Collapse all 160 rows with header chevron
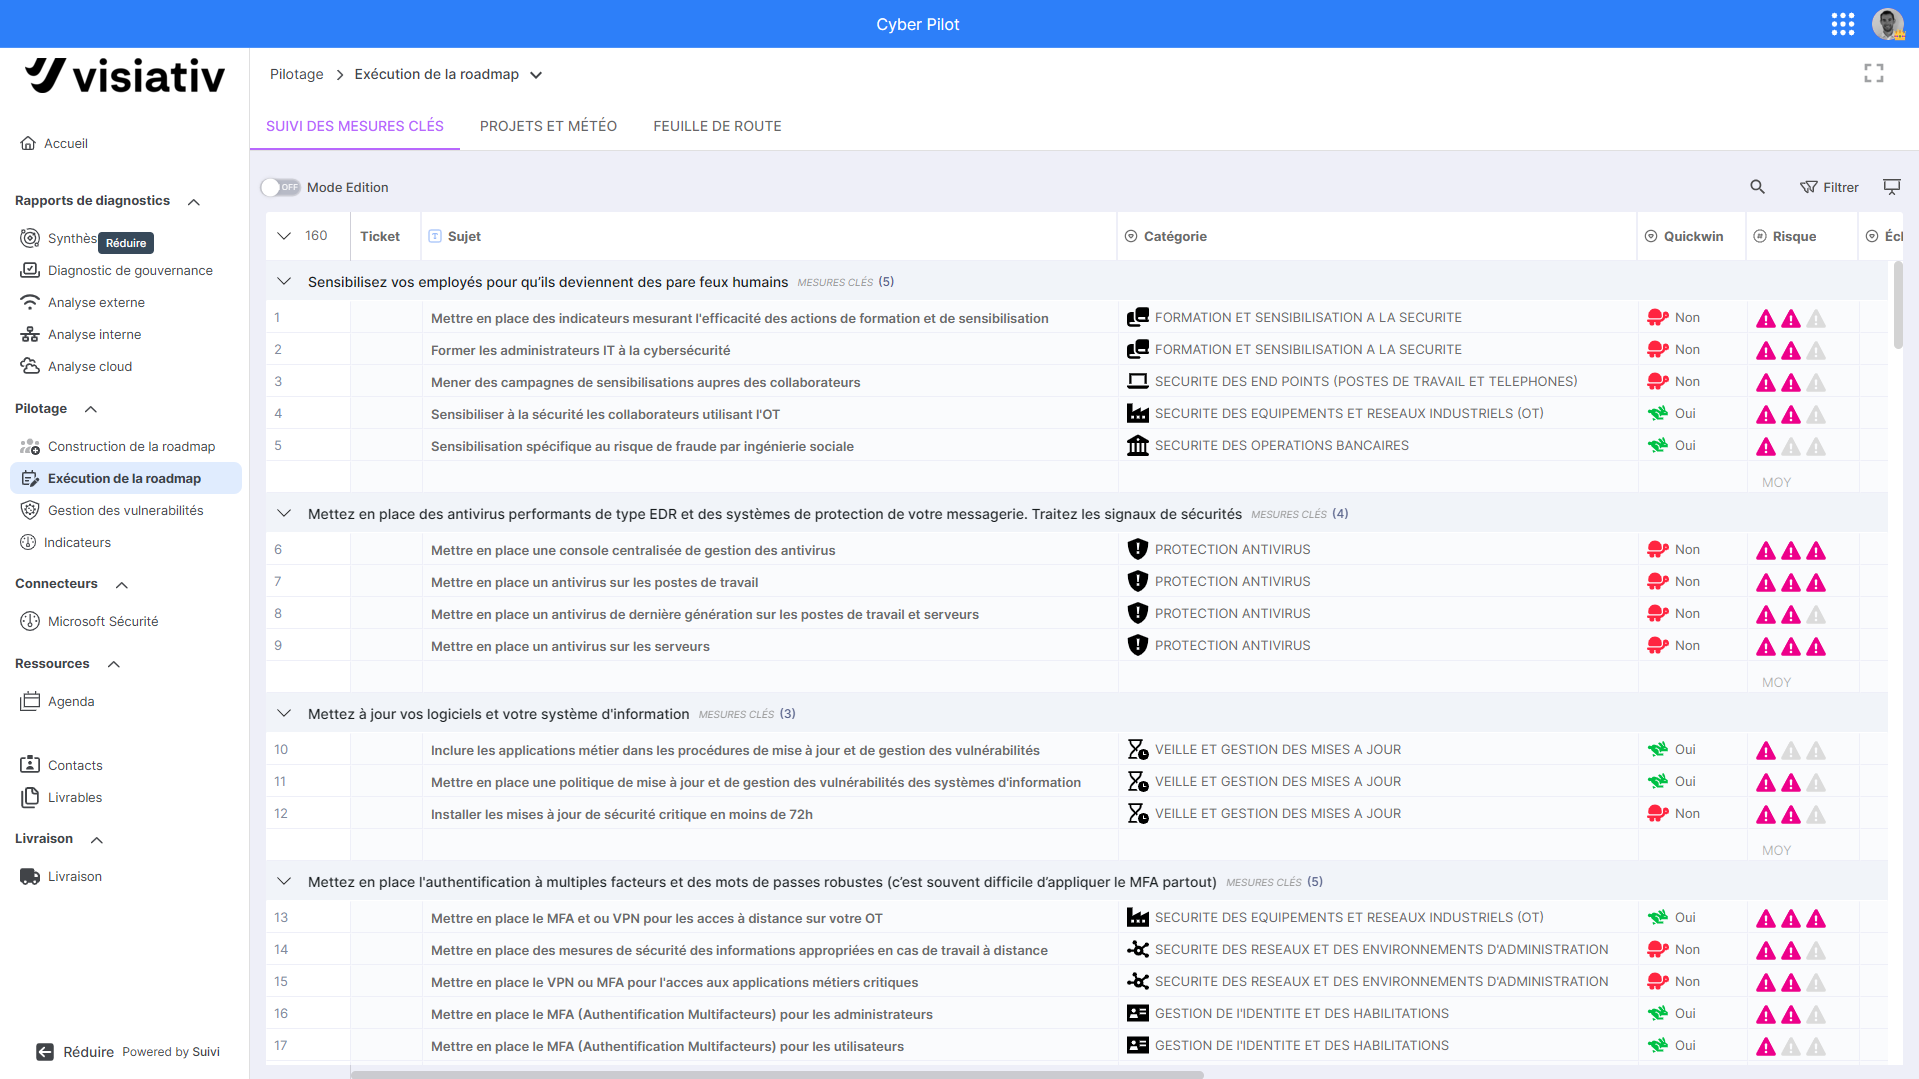Image resolution: width=1919 pixels, height=1079 pixels. pos(284,236)
